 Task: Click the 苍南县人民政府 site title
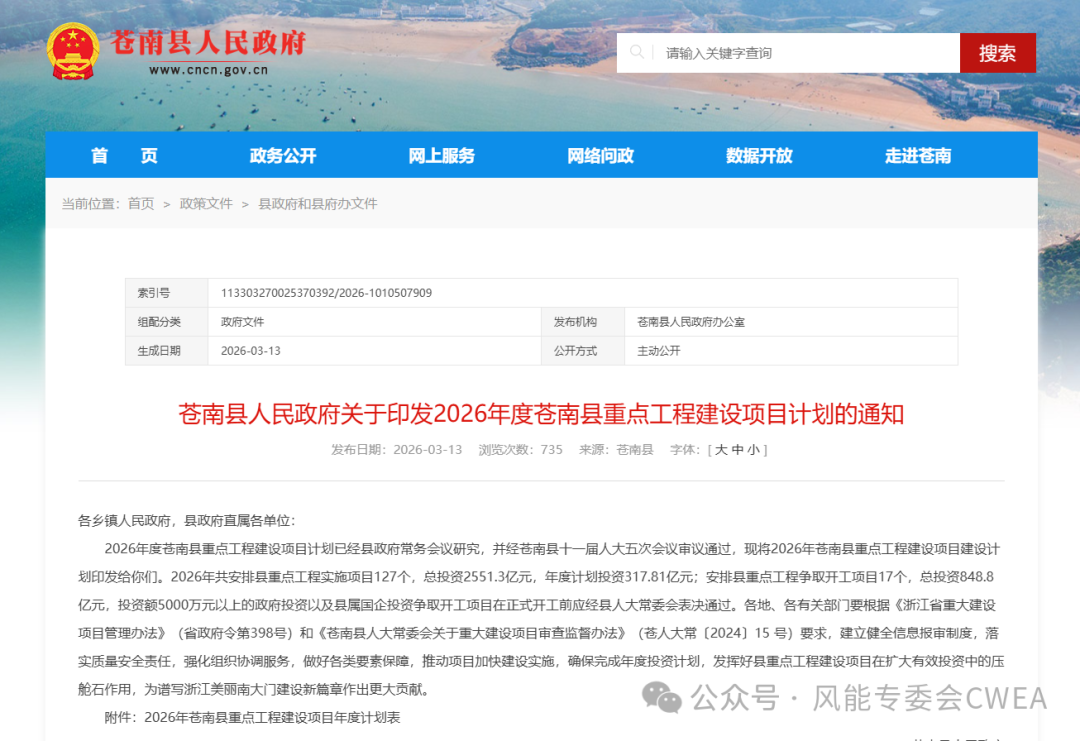[208, 43]
